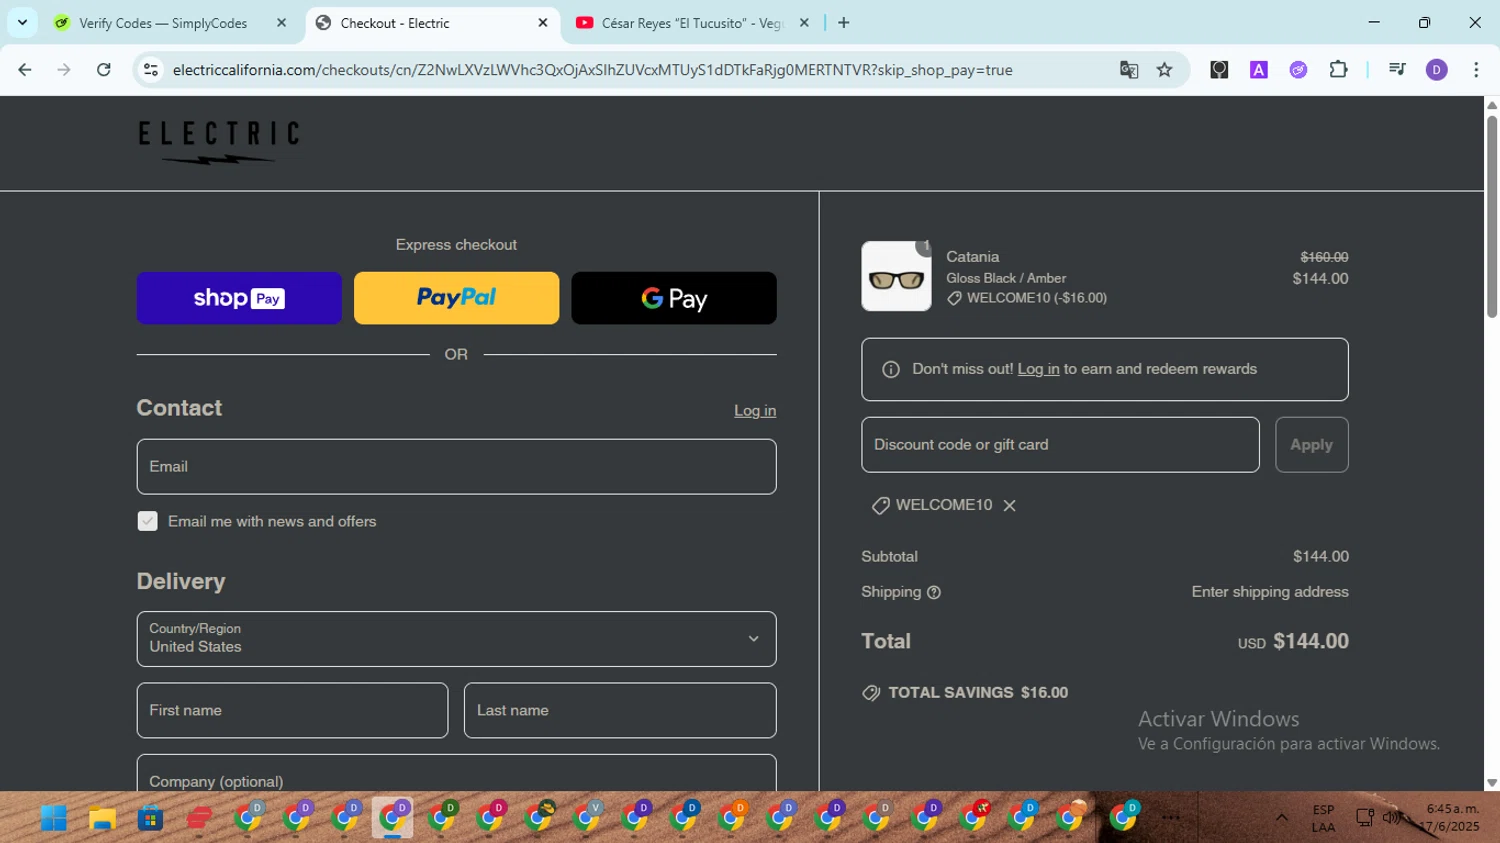Open File Explorer from taskbar
This screenshot has height=843, width=1500.
point(102,819)
